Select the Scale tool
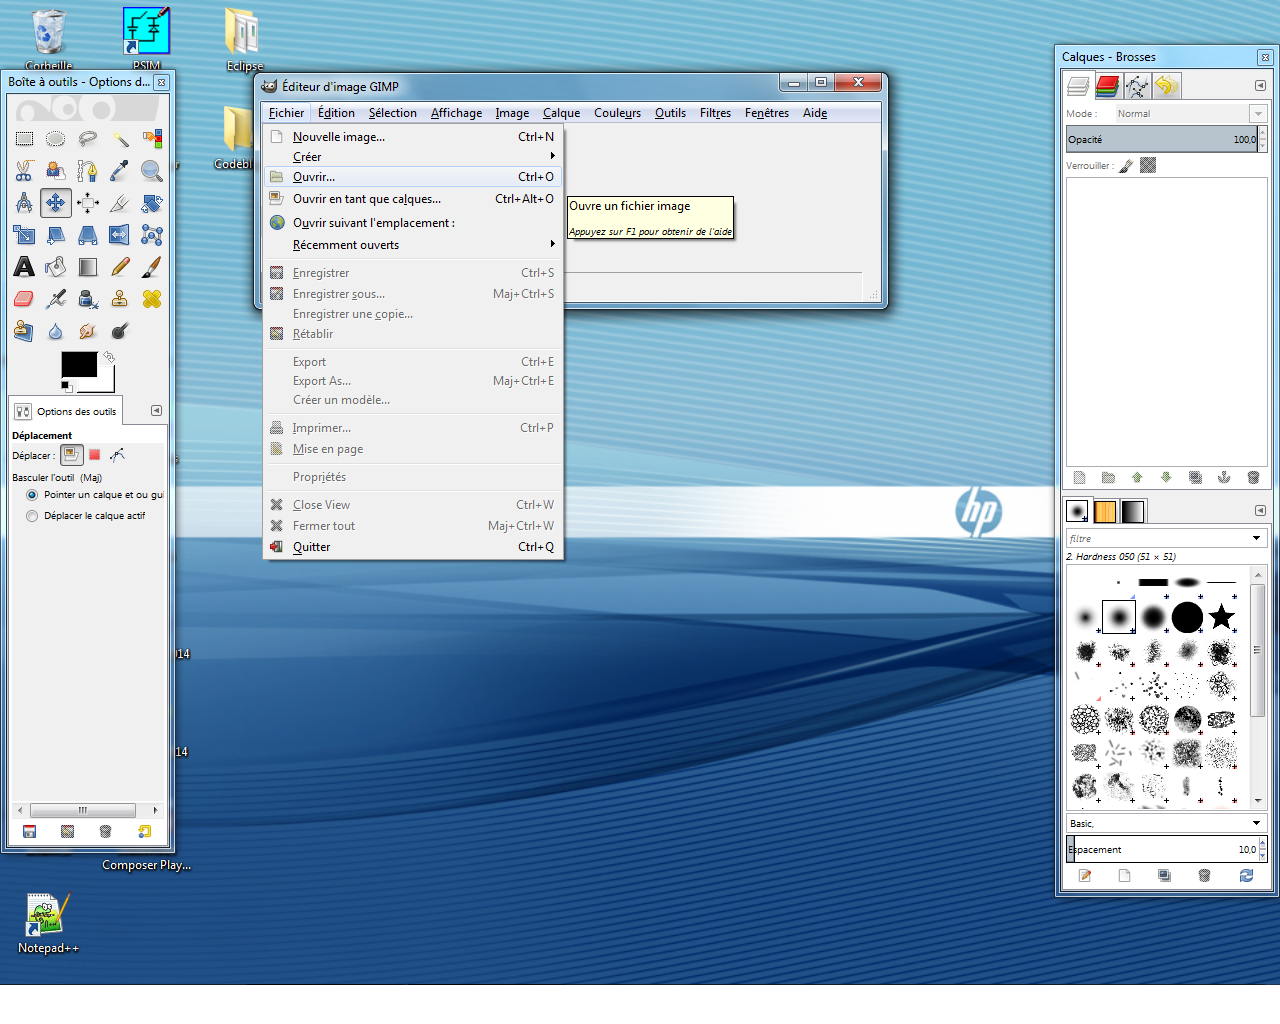Screen dimensions: 1280x1024 [24, 235]
